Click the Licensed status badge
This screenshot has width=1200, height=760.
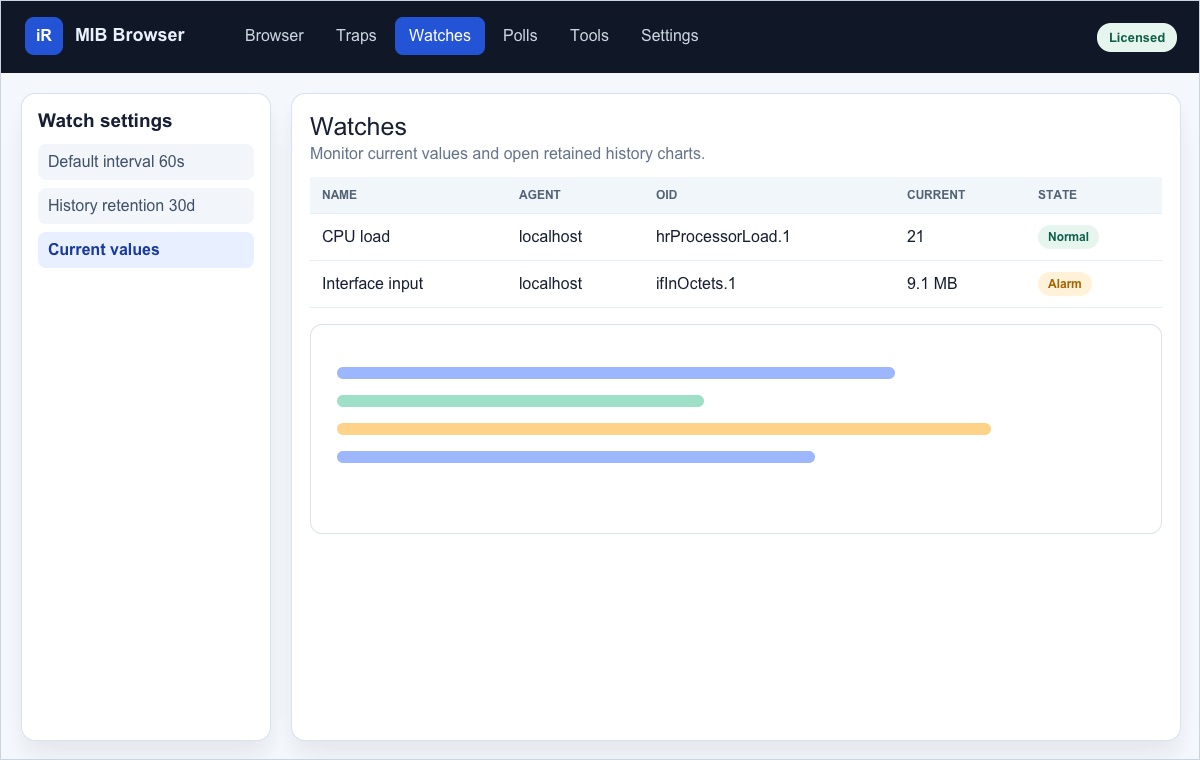click(1137, 38)
